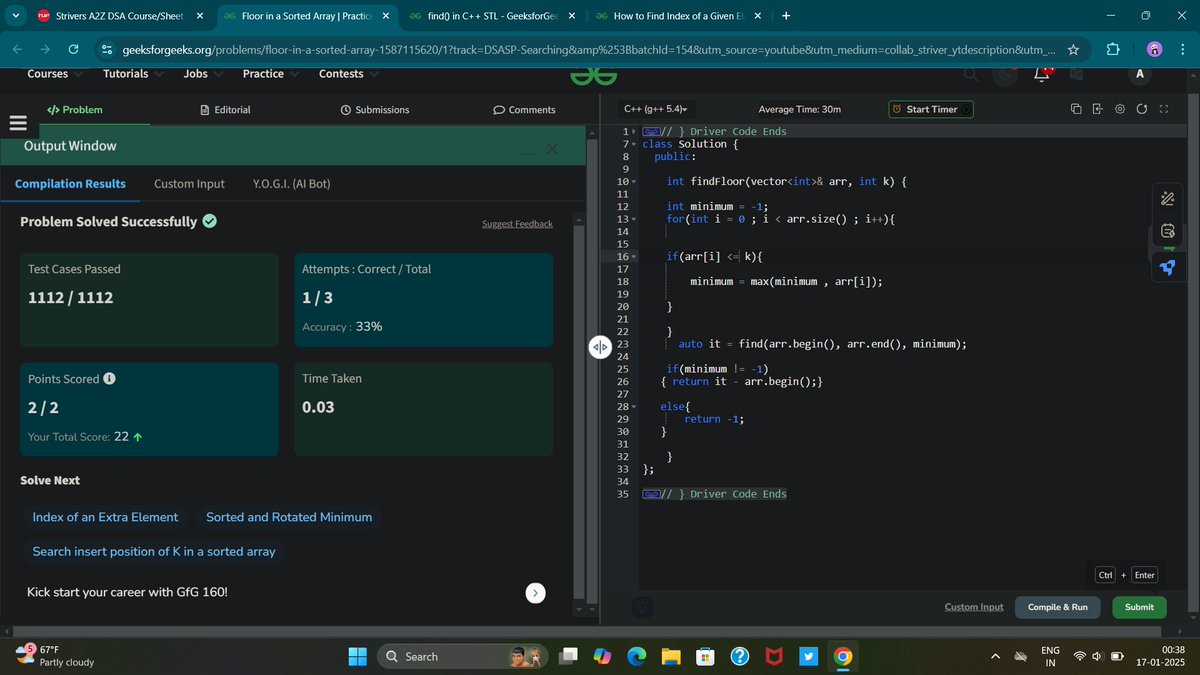Reload the page with browser refresh button
1200x675 pixels.
[x=73, y=49]
